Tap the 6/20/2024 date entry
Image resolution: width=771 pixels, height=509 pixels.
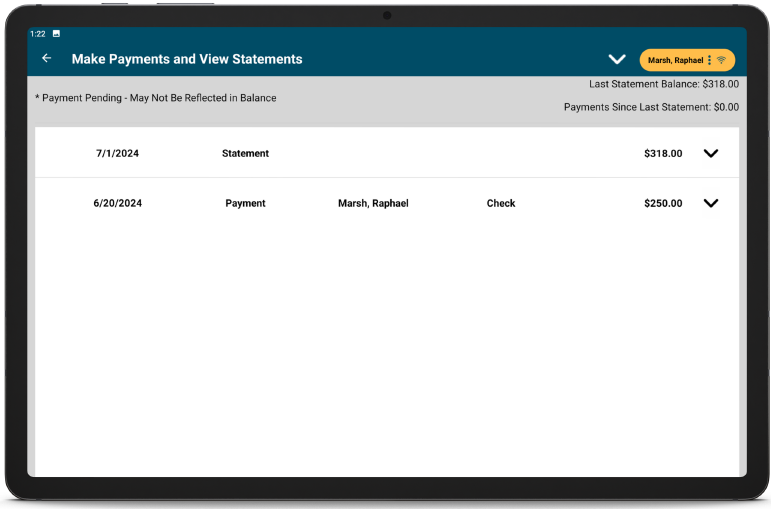pyautogui.click(x=117, y=203)
